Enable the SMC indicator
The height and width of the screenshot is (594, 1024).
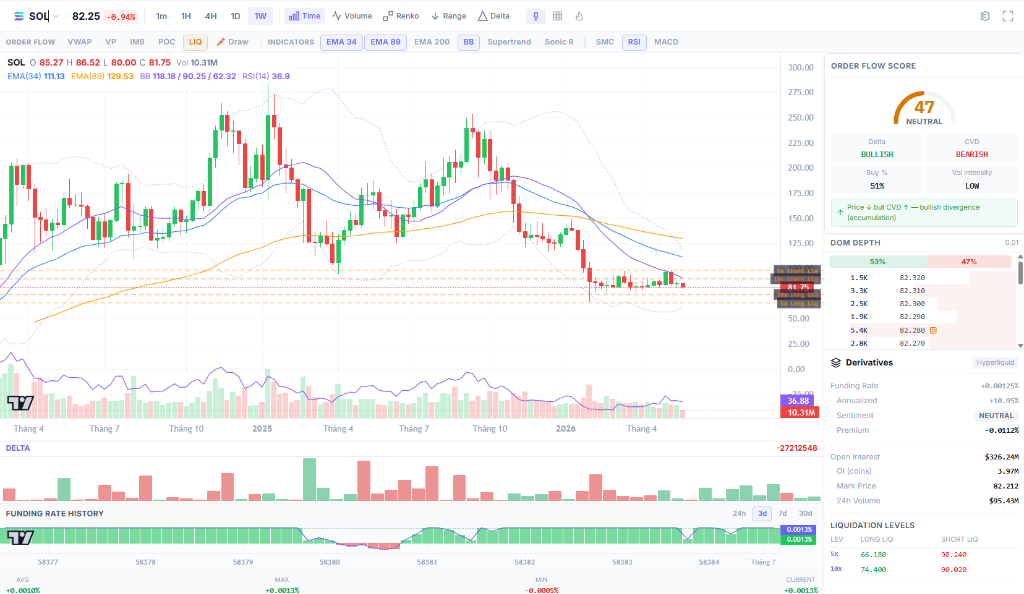point(605,42)
